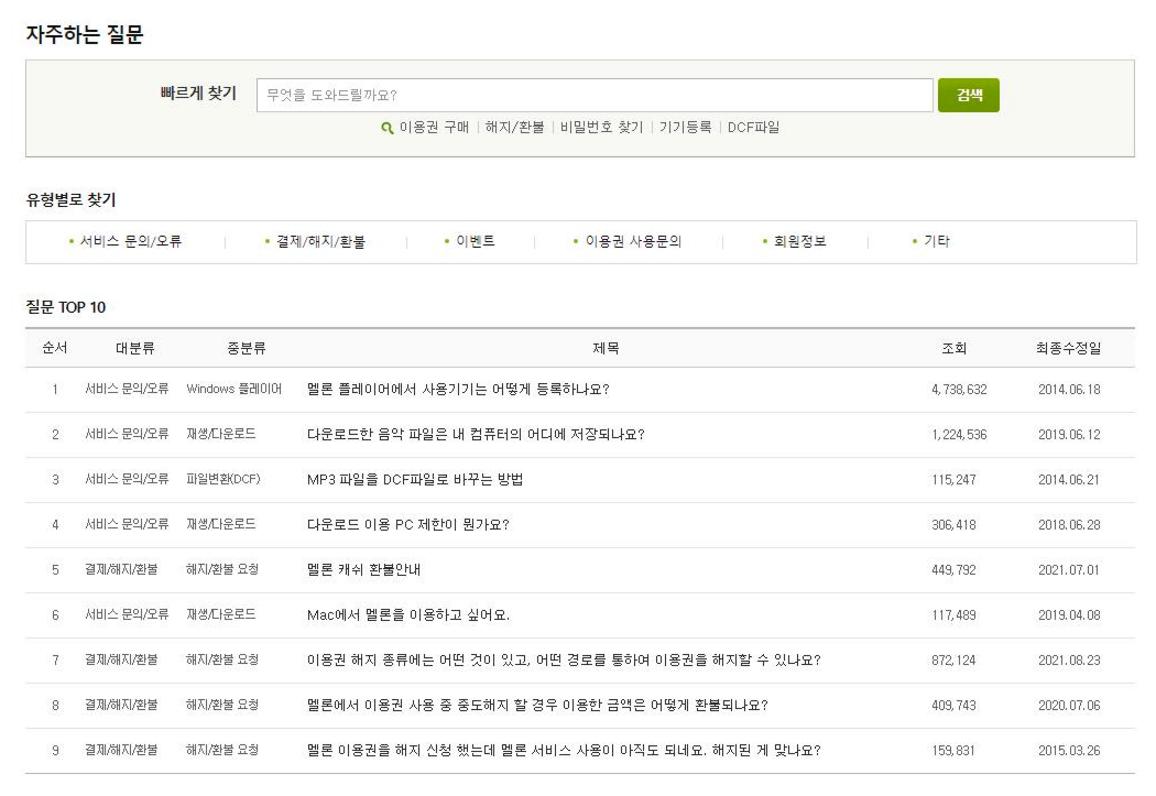The image size is (1156, 796).
Task: Click the date 2021.07.01
Action: 1069,570
